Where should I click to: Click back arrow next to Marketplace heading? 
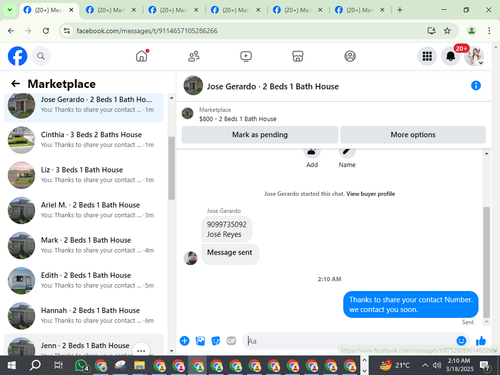(x=15, y=83)
